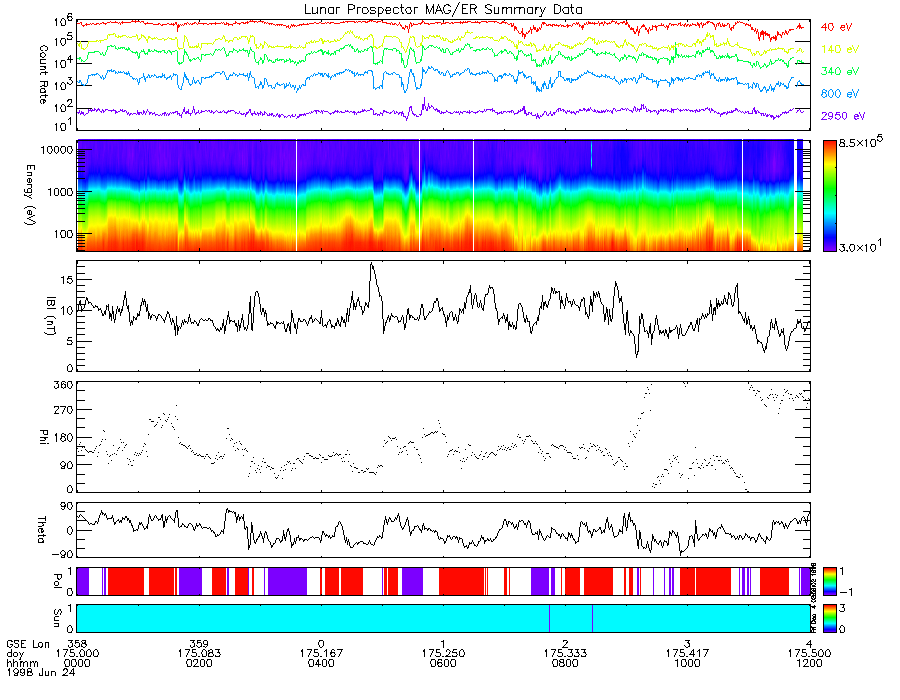Click the GSE Lon value '358'

click(77, 644)
